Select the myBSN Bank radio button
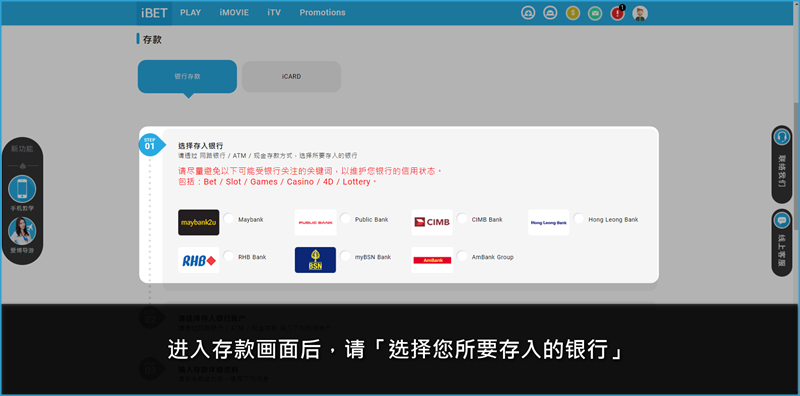The image size is (800, 396). click(x=345, y=256)
